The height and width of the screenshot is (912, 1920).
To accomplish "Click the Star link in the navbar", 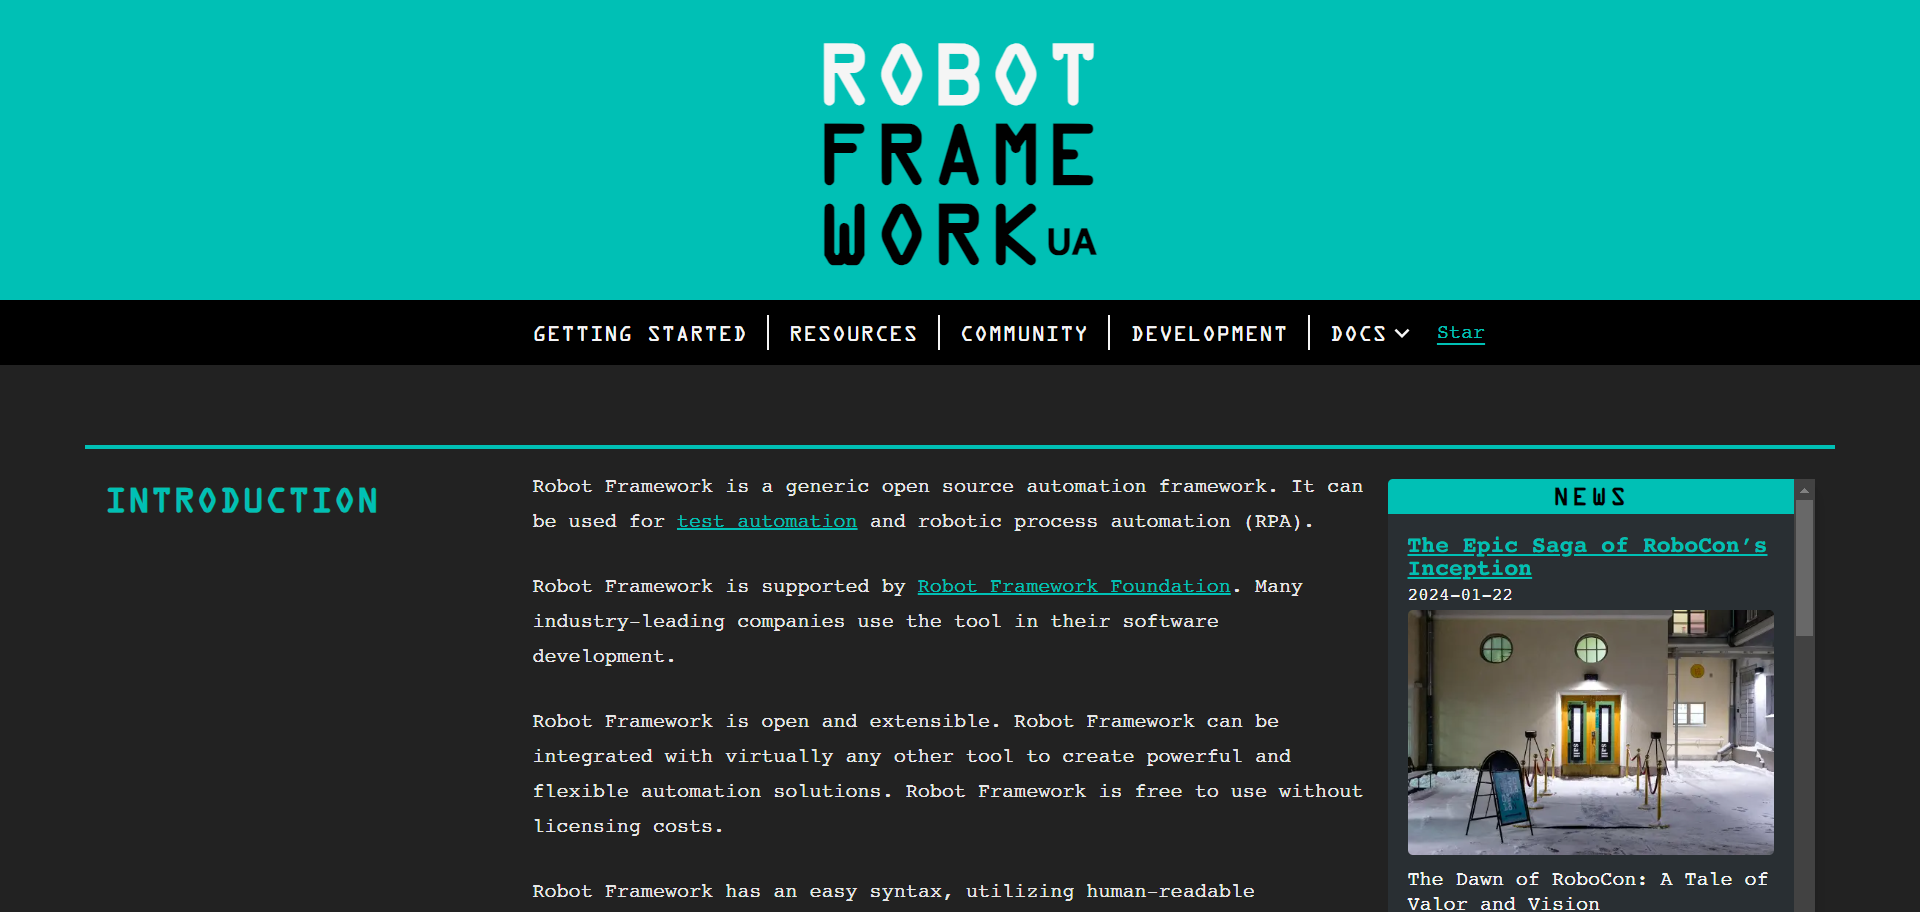I will (x=1461, y=333).
